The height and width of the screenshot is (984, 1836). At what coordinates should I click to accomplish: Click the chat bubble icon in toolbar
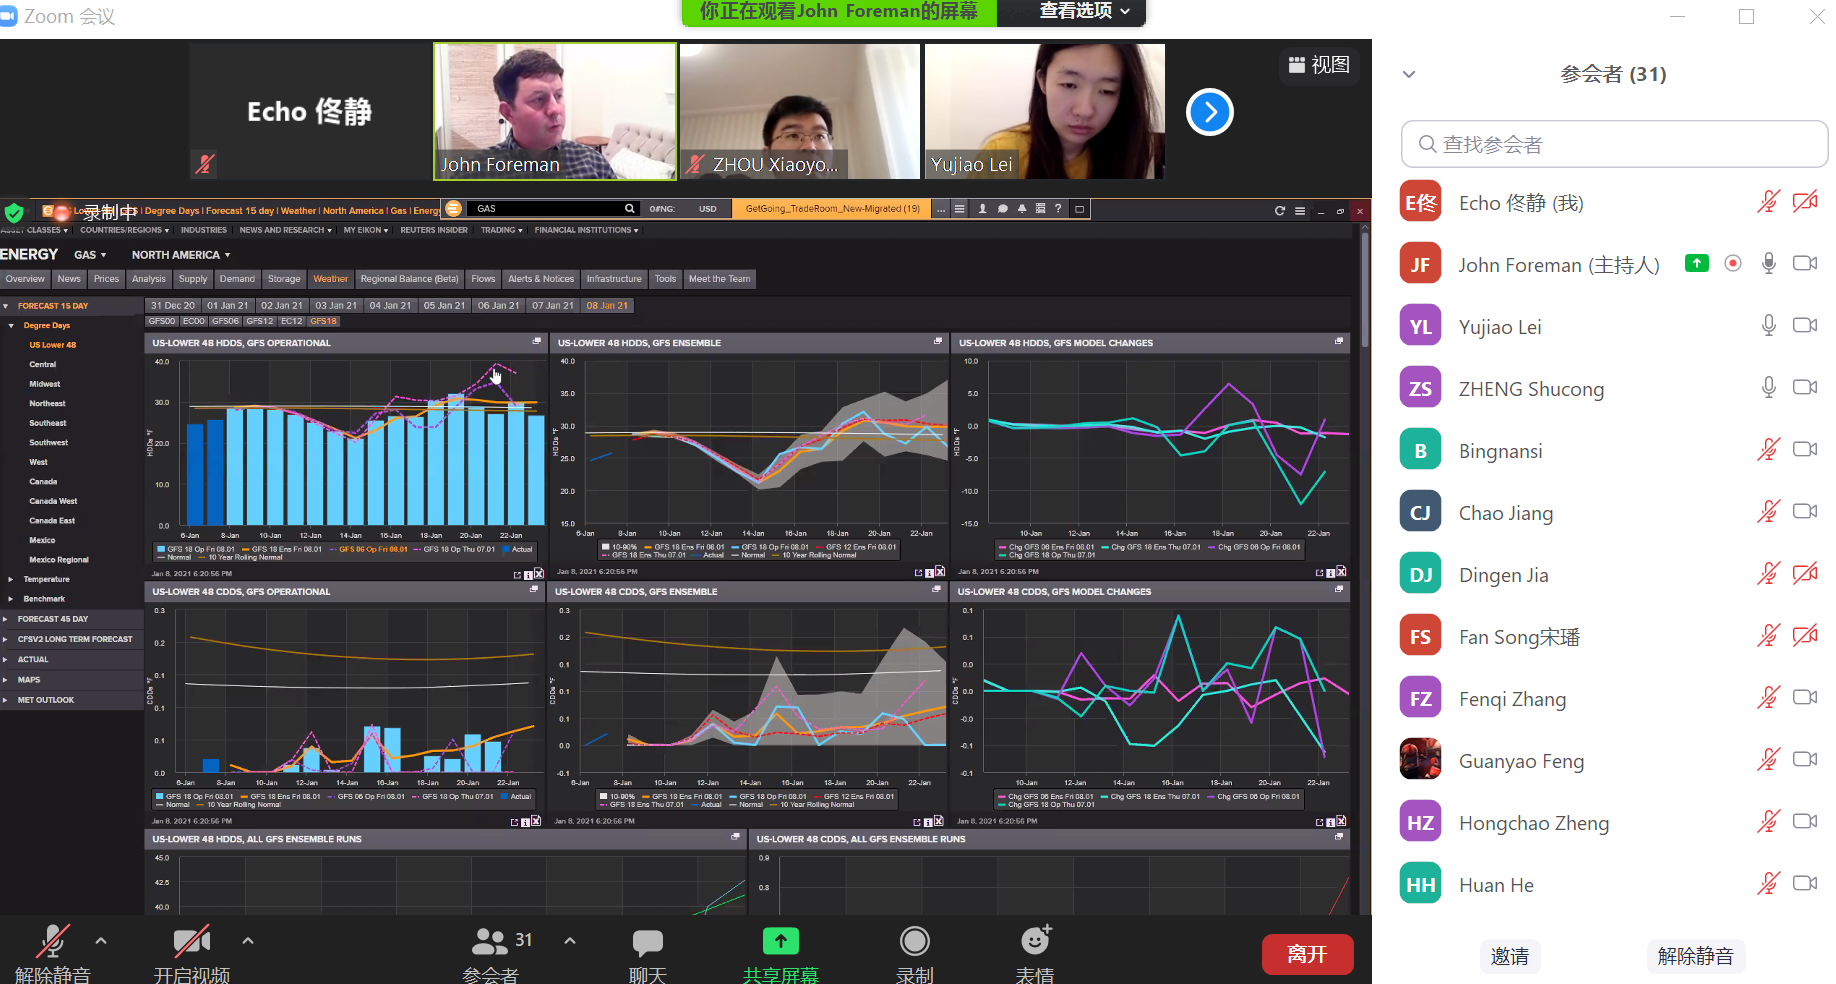(x=647, y=942)
